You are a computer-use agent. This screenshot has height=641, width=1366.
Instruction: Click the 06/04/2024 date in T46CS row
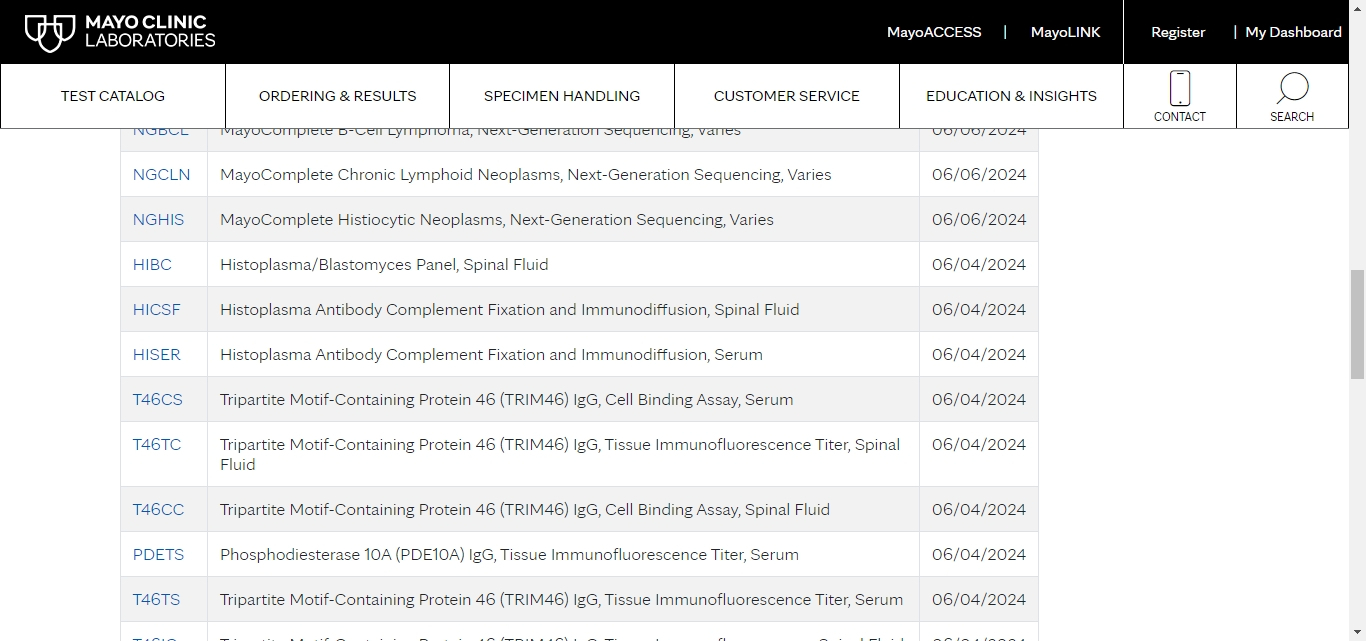pyautogui.click(x=979, y=400)
